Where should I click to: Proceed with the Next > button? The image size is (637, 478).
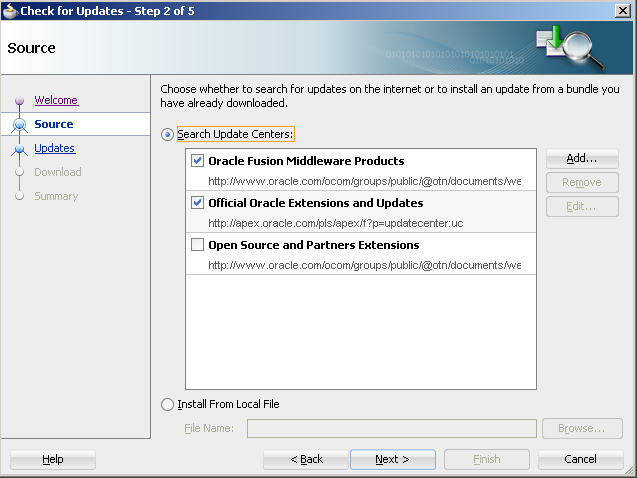point(393,459)
